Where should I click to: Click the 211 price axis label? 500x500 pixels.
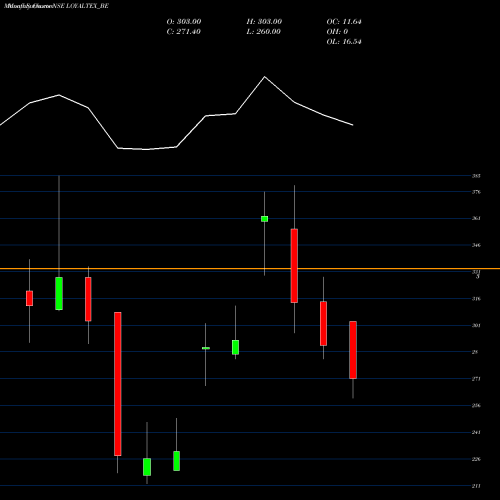click(476, 486)
